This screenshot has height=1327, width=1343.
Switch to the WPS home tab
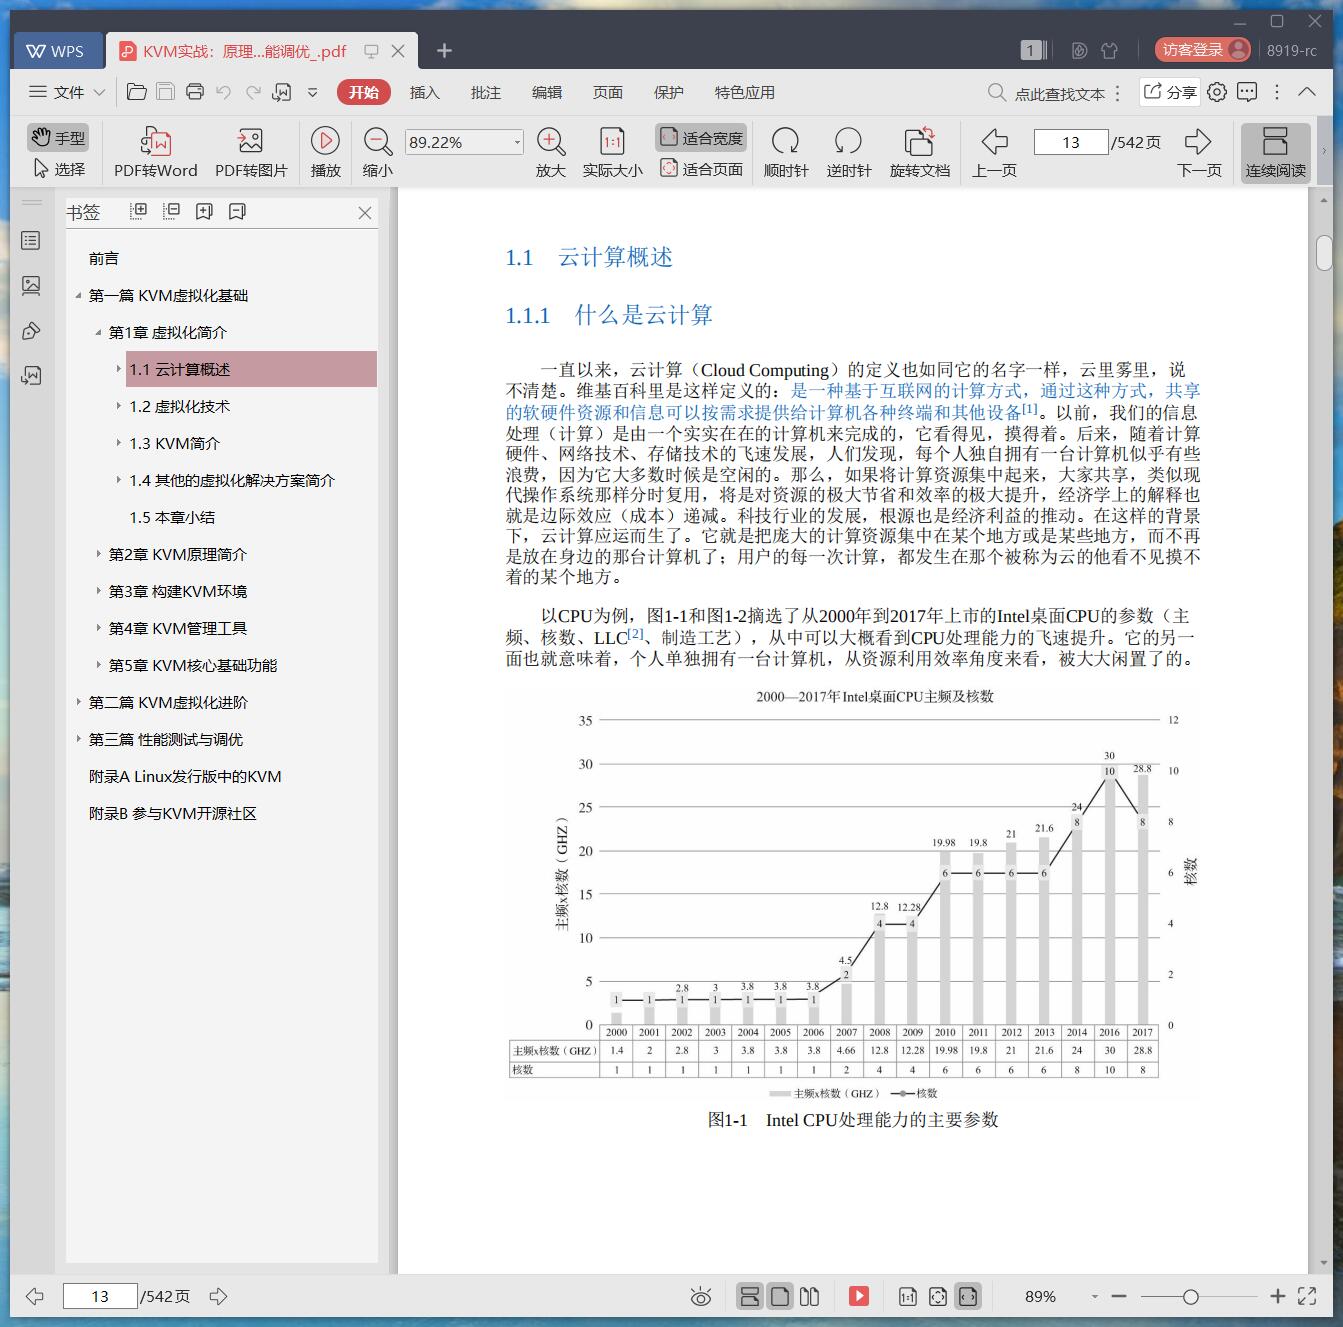[56, 51]
